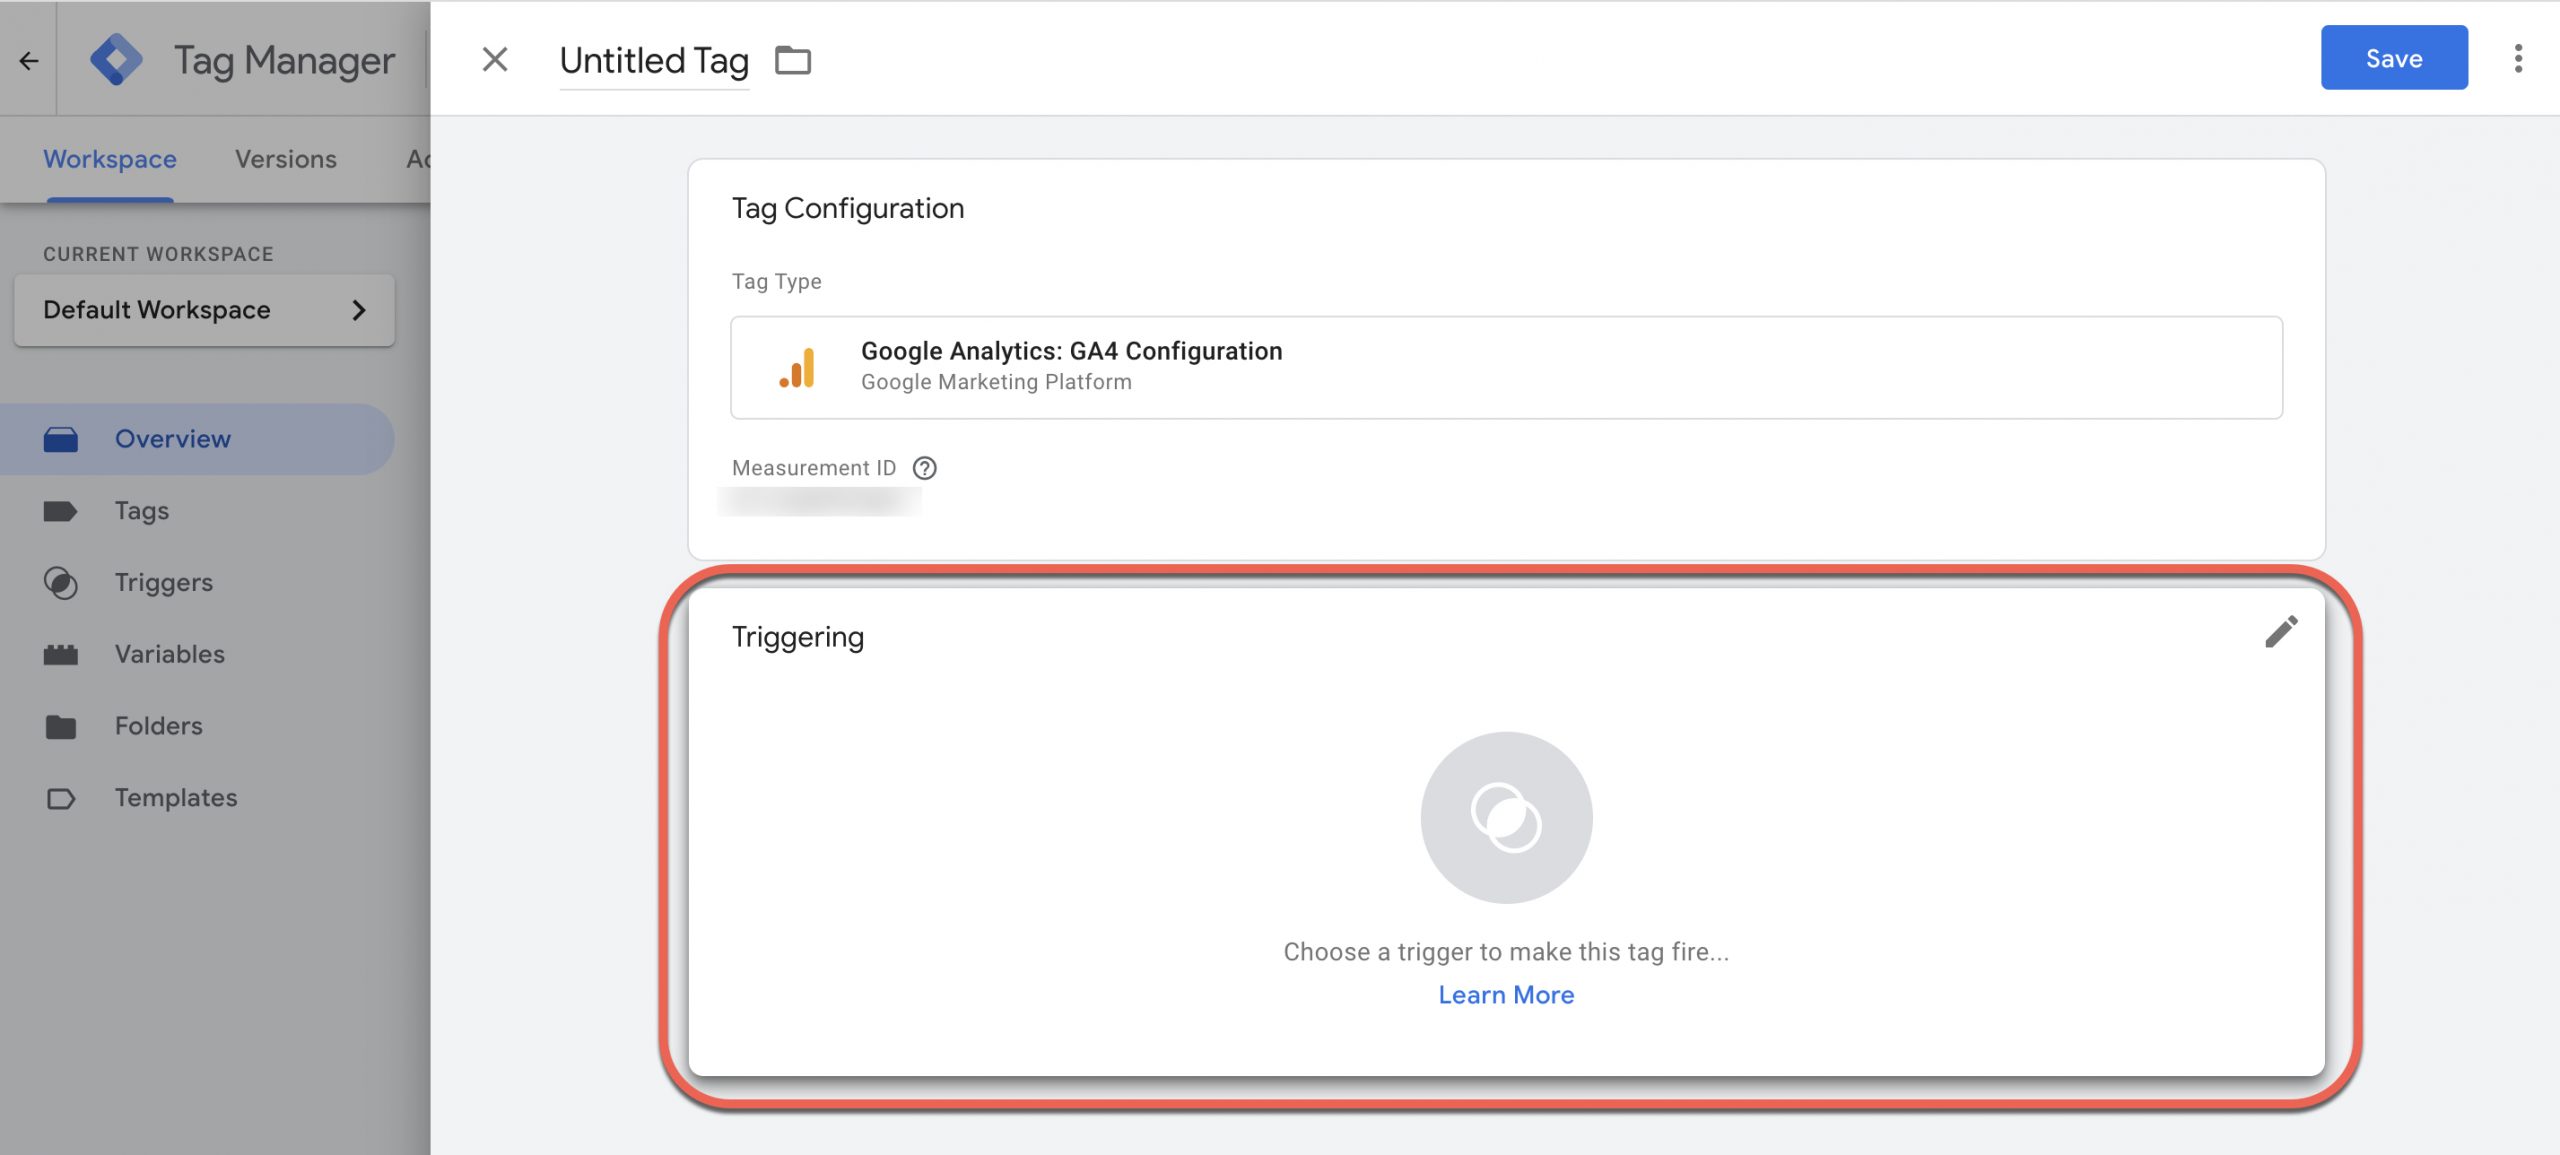This screenshot has width=2560, height=1155.
Task: Close the tag editor with X
Action: (x=495, y=60)
